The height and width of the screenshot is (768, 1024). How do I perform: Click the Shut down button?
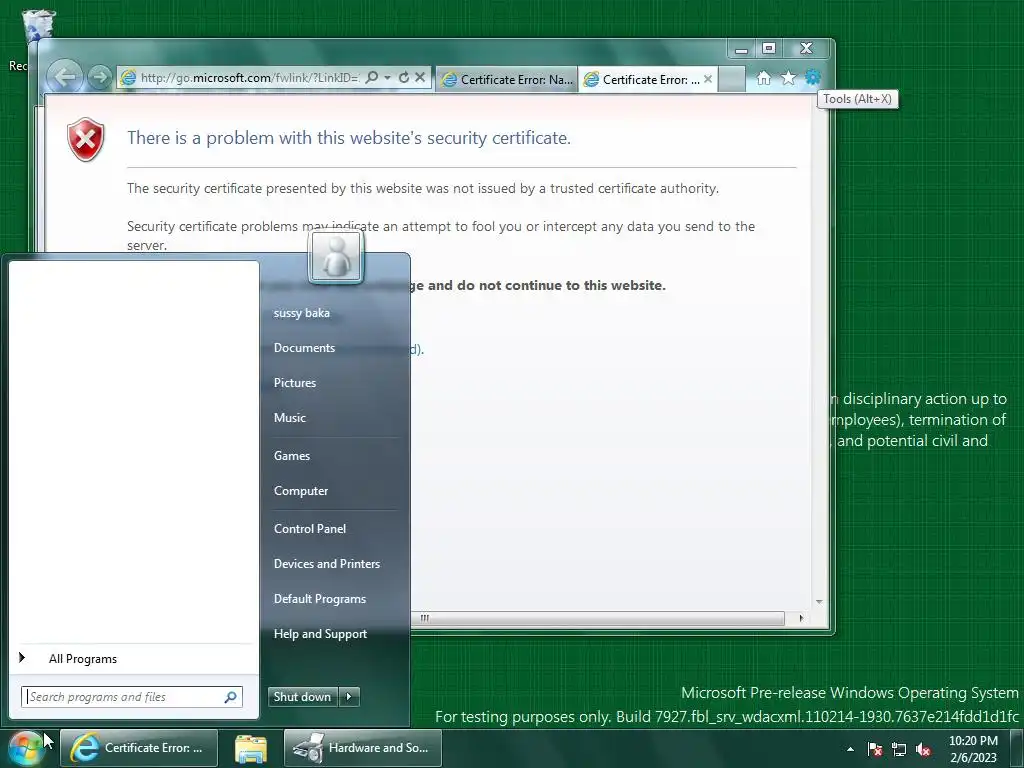tap(302, 697)
